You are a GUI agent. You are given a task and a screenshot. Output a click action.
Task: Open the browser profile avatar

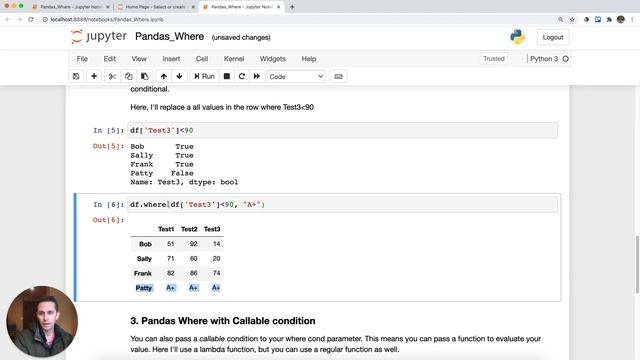point(621,19)
